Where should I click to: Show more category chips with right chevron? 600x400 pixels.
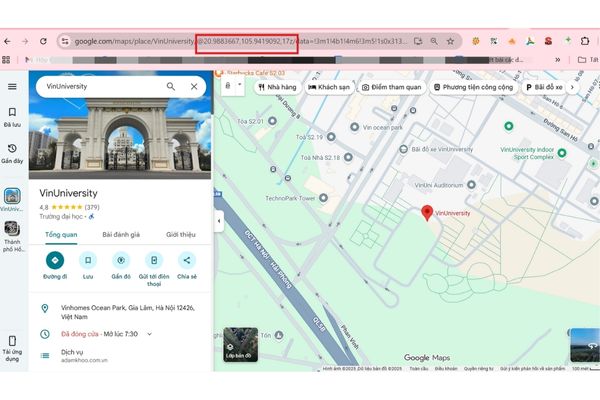(x=572, y=87)
